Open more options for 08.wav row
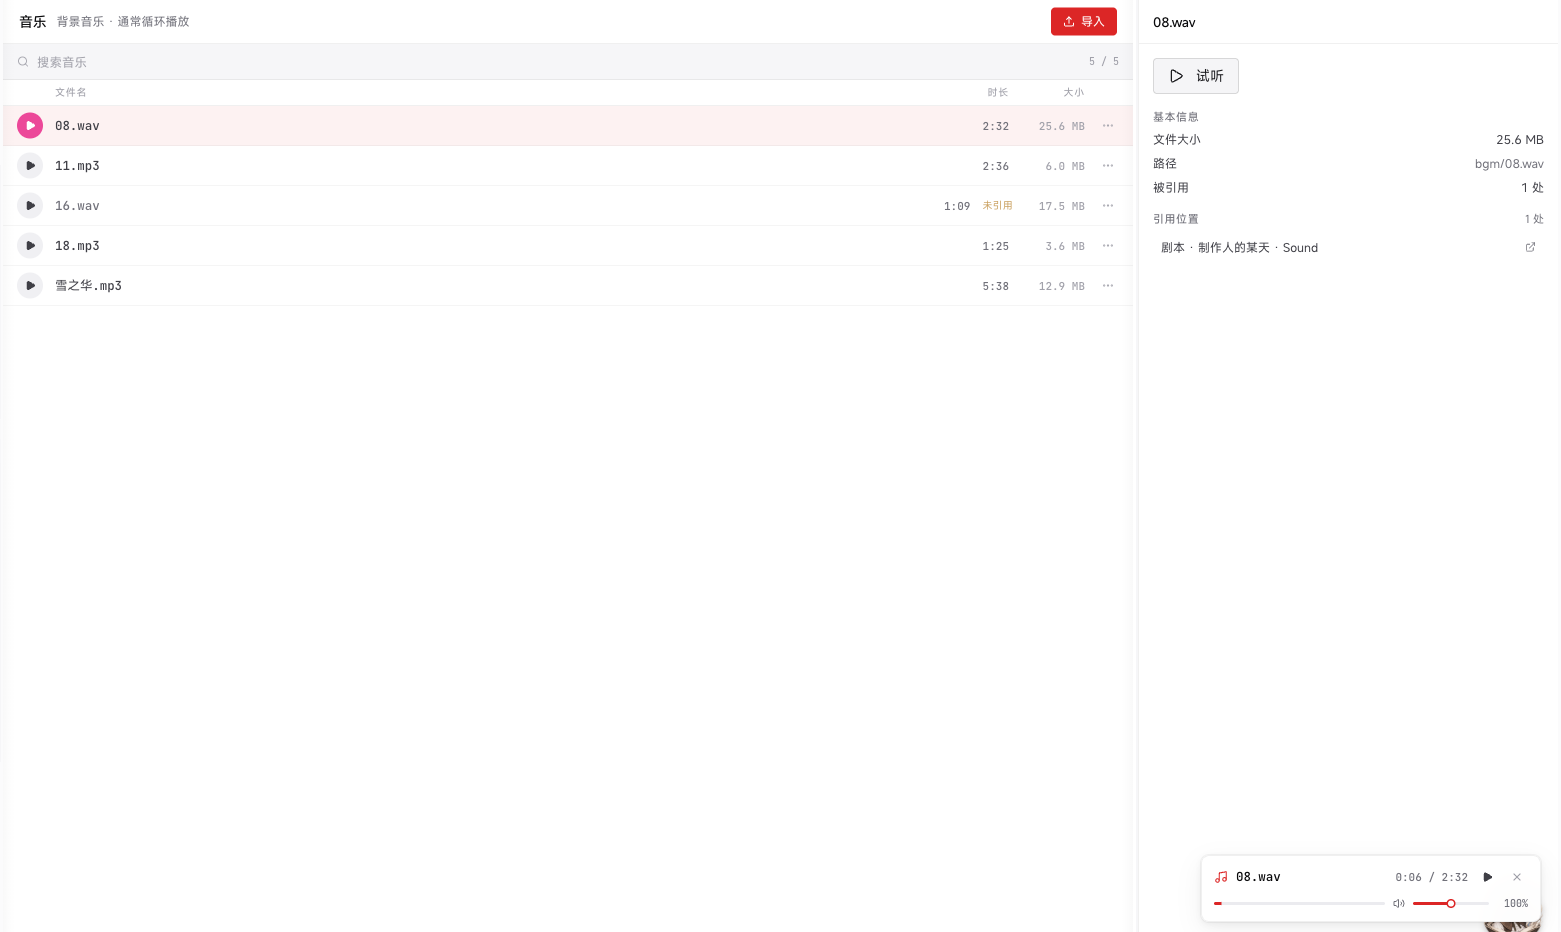Screen dimensions: 1561x932 [1108, 126]
